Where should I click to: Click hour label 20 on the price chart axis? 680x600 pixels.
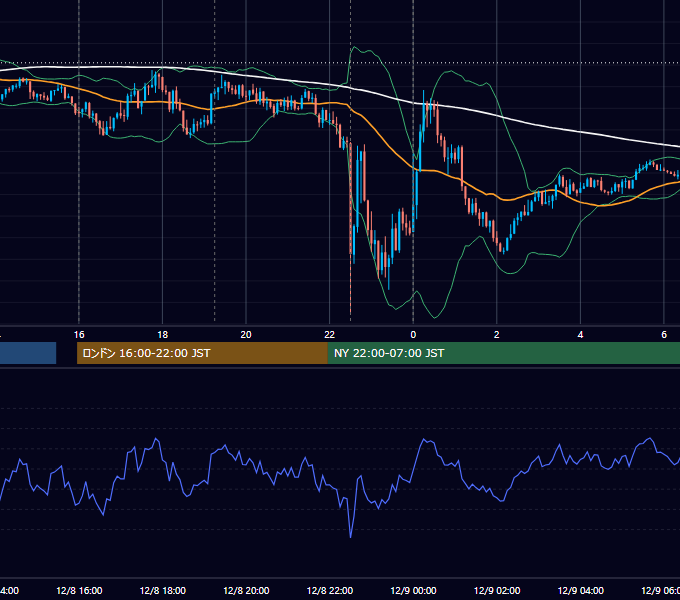tap(246, 335)
